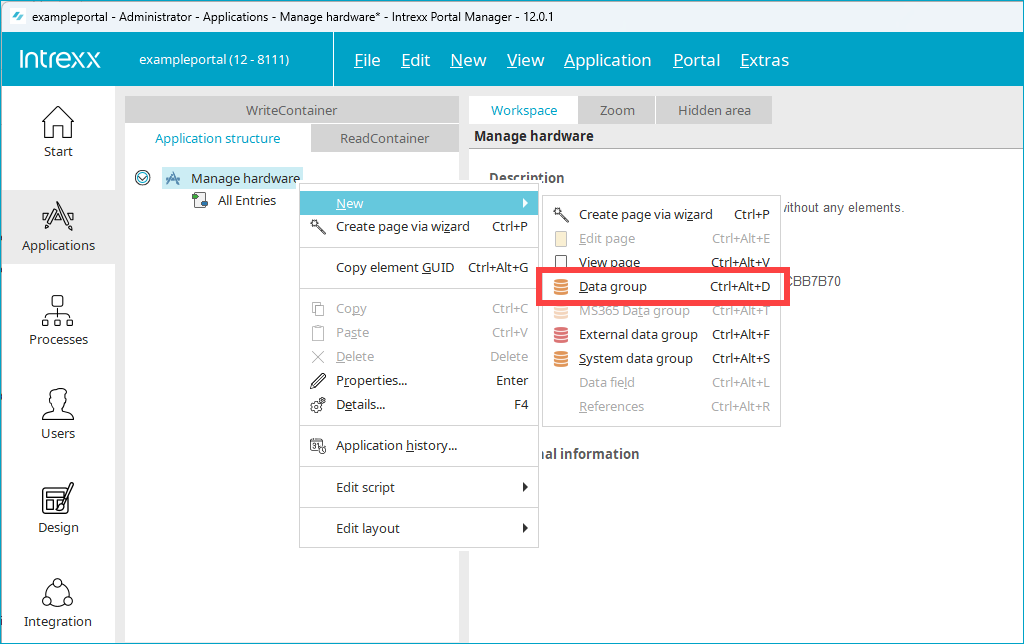Open the View menu
The height and width of the screenshot is (644, 1024).
pos(525,60)
